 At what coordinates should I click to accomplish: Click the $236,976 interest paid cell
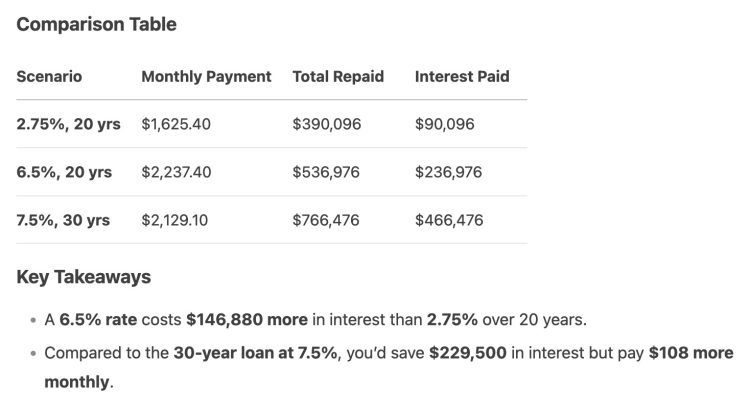tap(448, 172)
